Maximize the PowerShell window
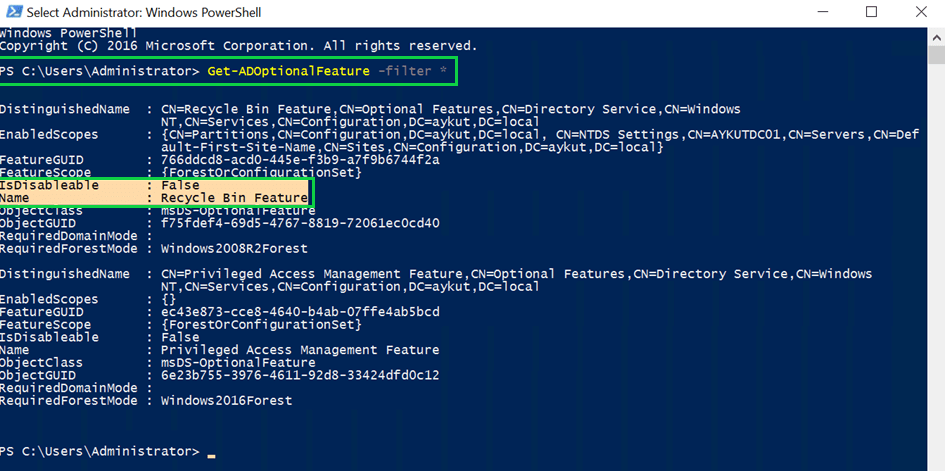Viewport: 945px width, 471px height. 871,13
